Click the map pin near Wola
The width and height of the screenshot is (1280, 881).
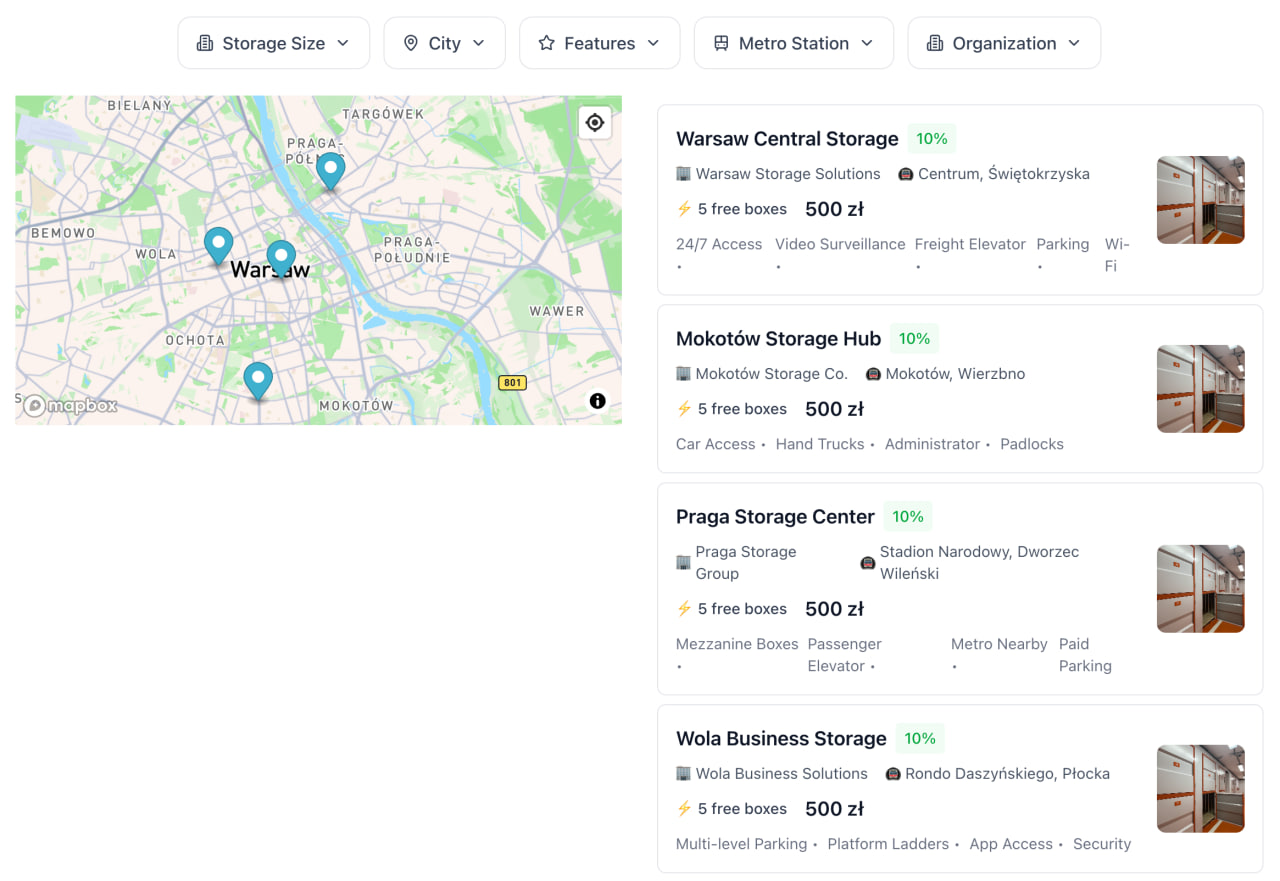point(218,244)
